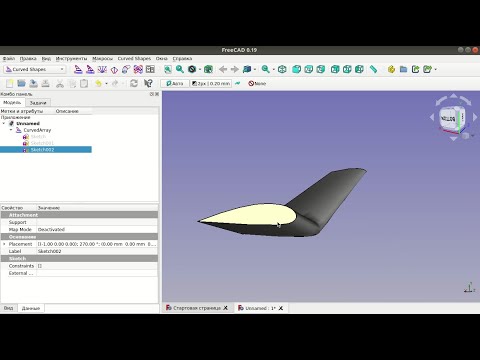Open the undo history dropdown arrow

click(106, 83)
